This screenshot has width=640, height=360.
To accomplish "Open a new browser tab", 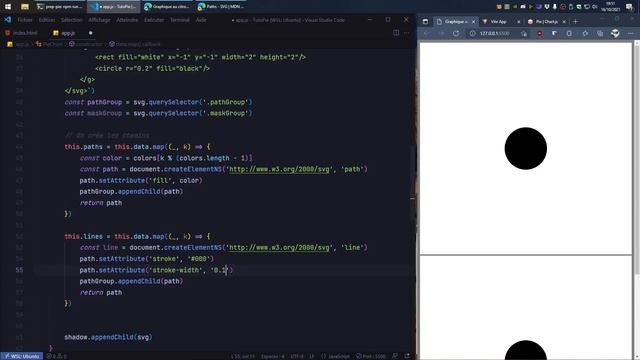I will coord(576,22).
